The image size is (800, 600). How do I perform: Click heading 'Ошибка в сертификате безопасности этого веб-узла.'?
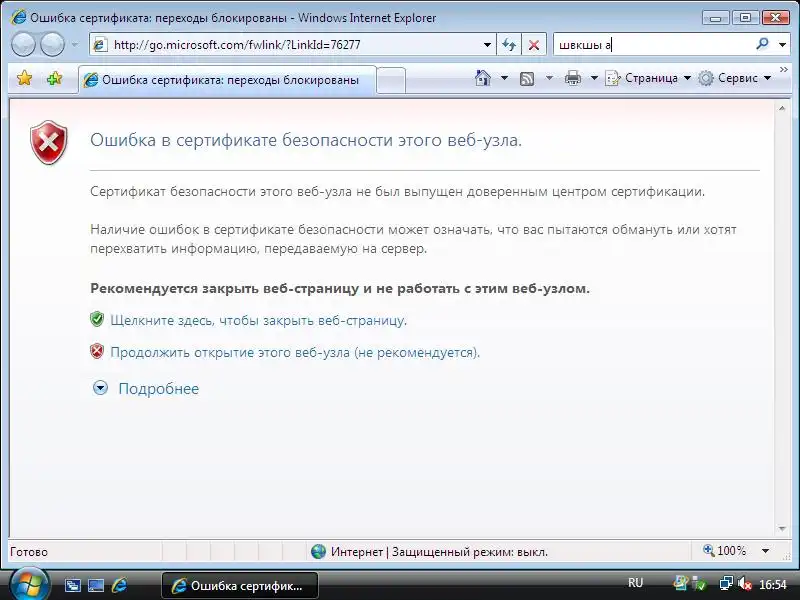[x=306, y=140]
